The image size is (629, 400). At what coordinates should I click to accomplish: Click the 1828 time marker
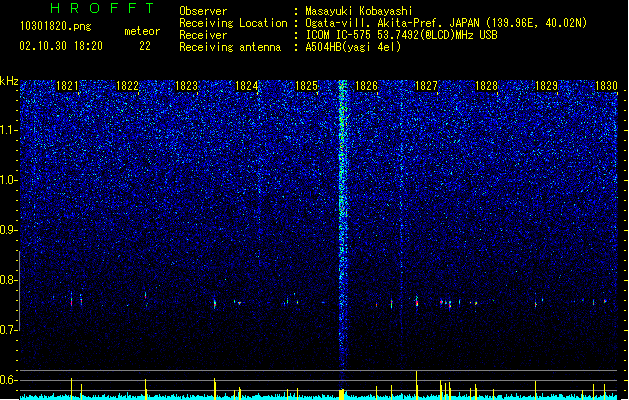486,86
